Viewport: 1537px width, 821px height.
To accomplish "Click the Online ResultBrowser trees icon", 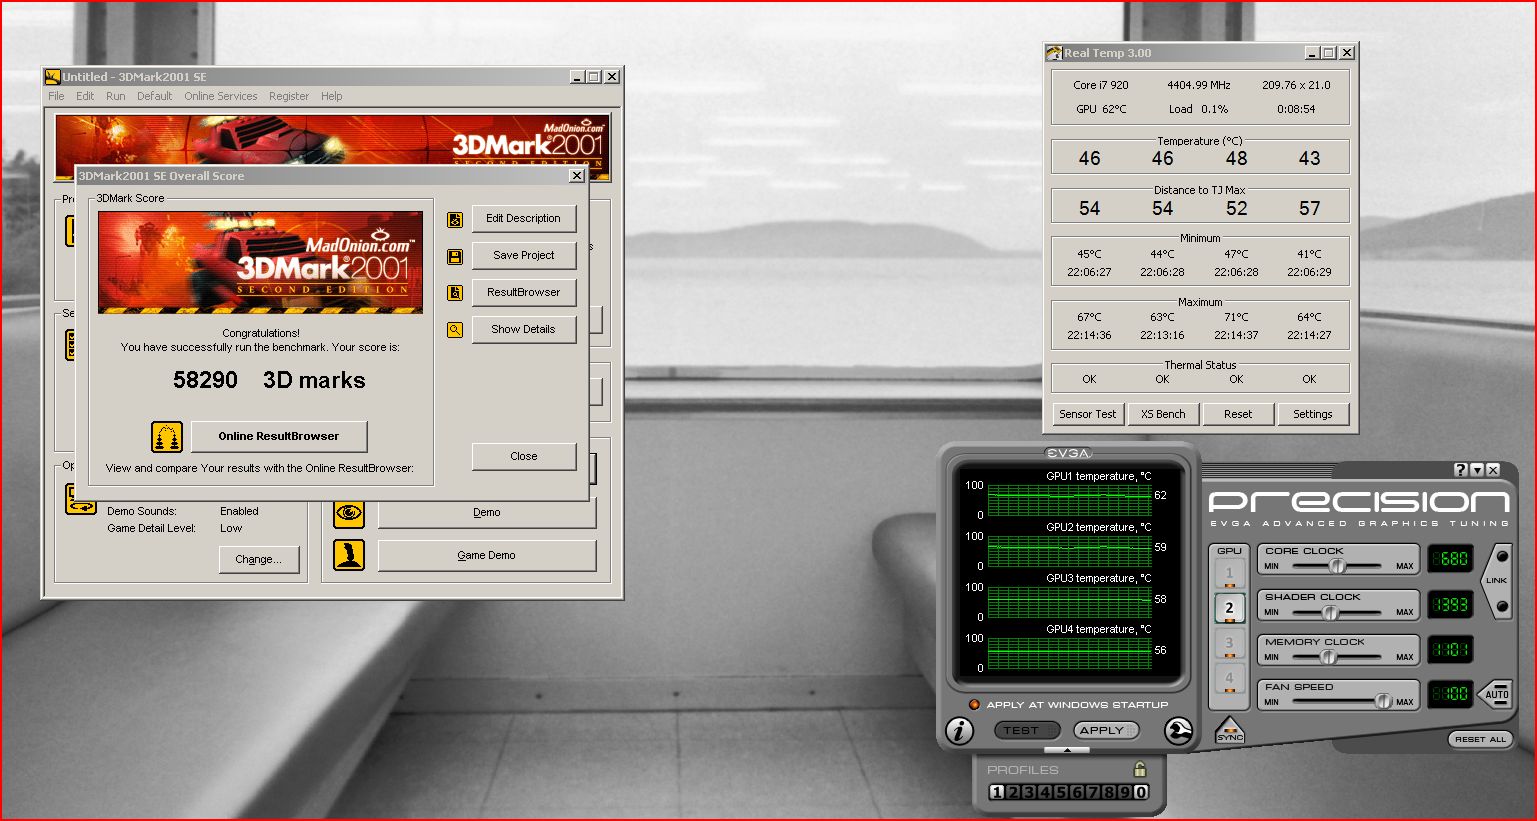I will (167, 437).
